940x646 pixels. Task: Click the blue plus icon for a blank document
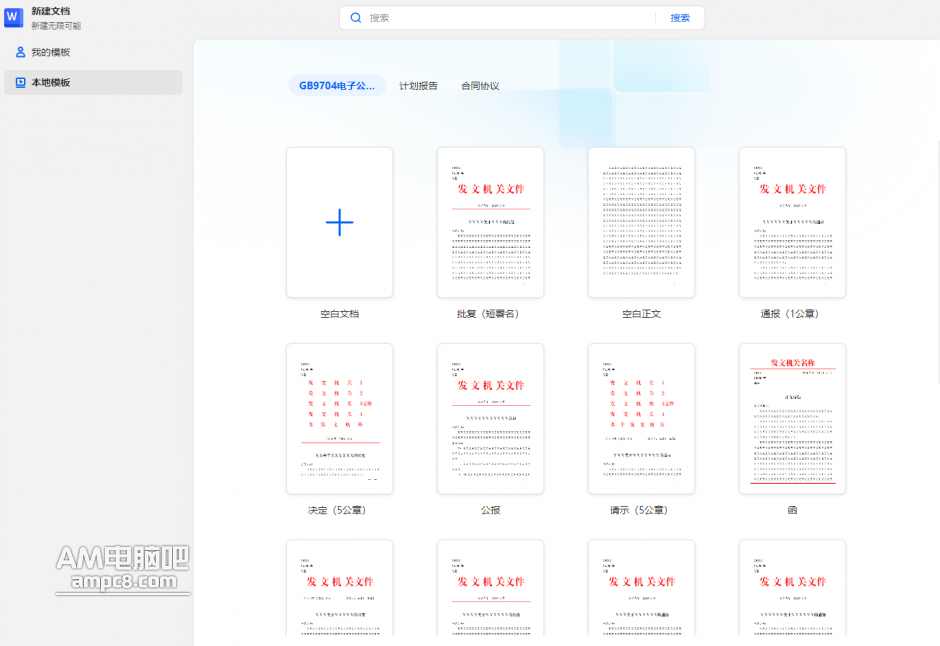pos(339,222)
